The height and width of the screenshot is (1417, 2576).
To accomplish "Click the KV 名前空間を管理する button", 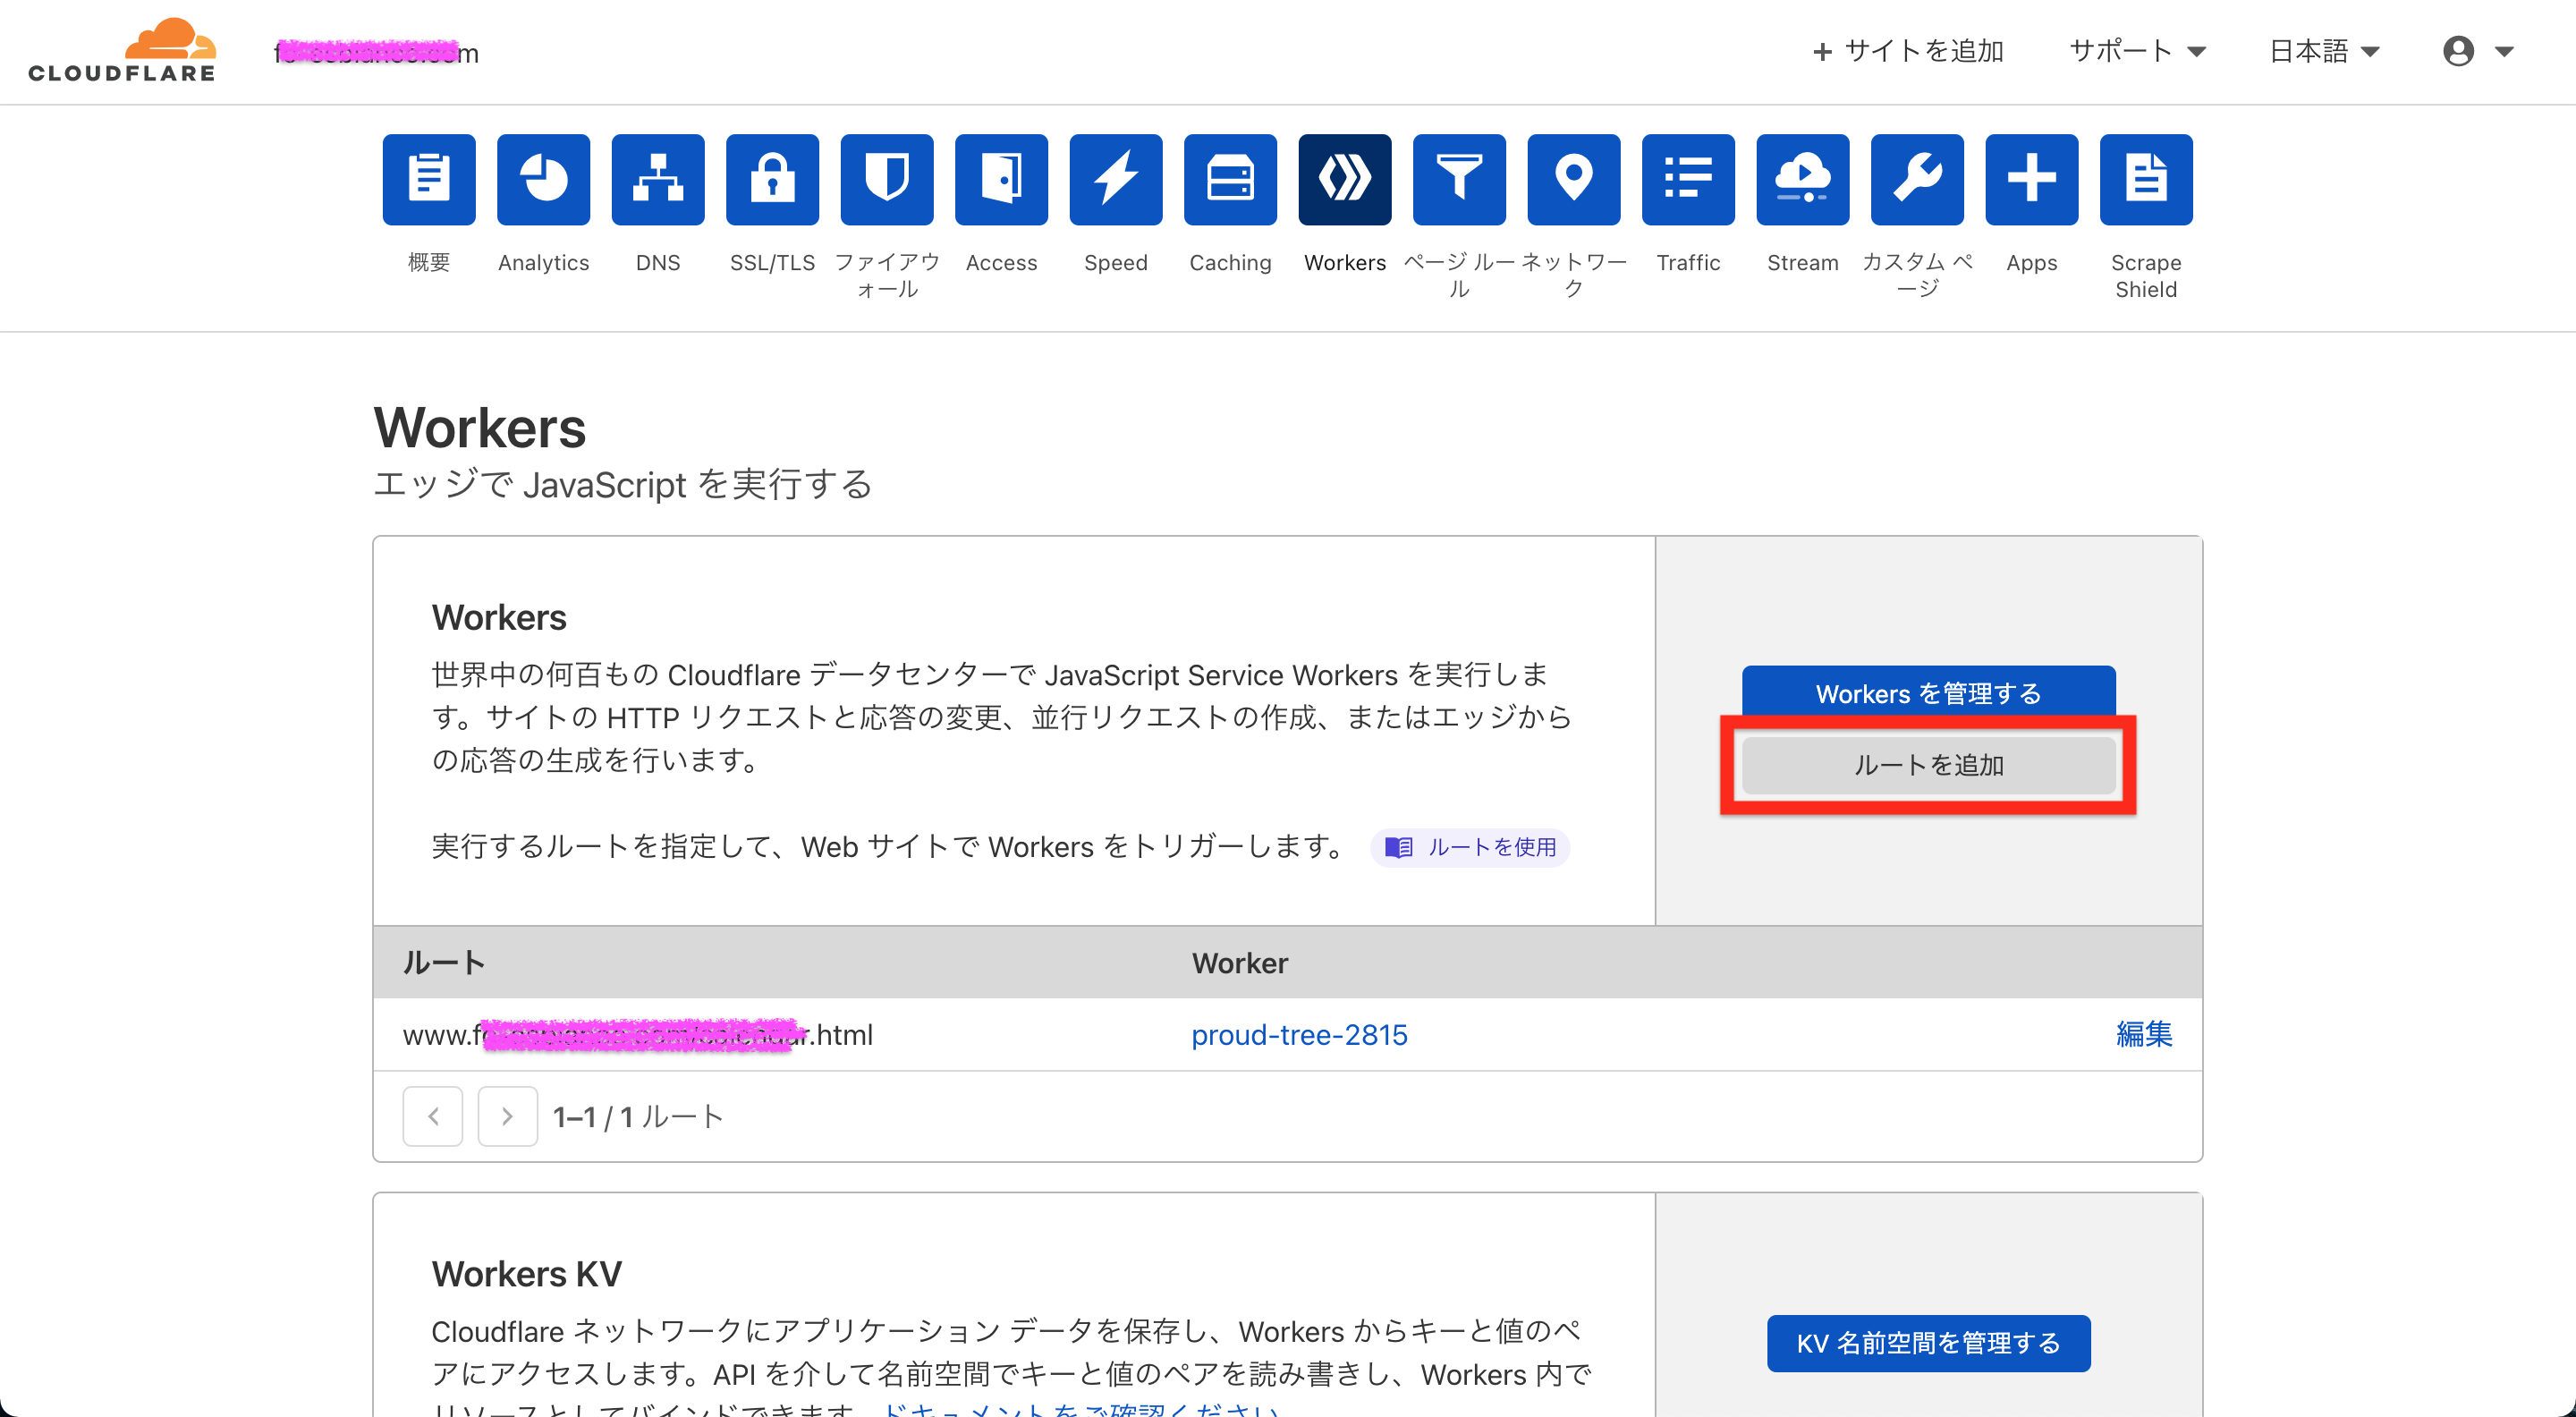I will pyautogui.click(x=1928, y=1343).
